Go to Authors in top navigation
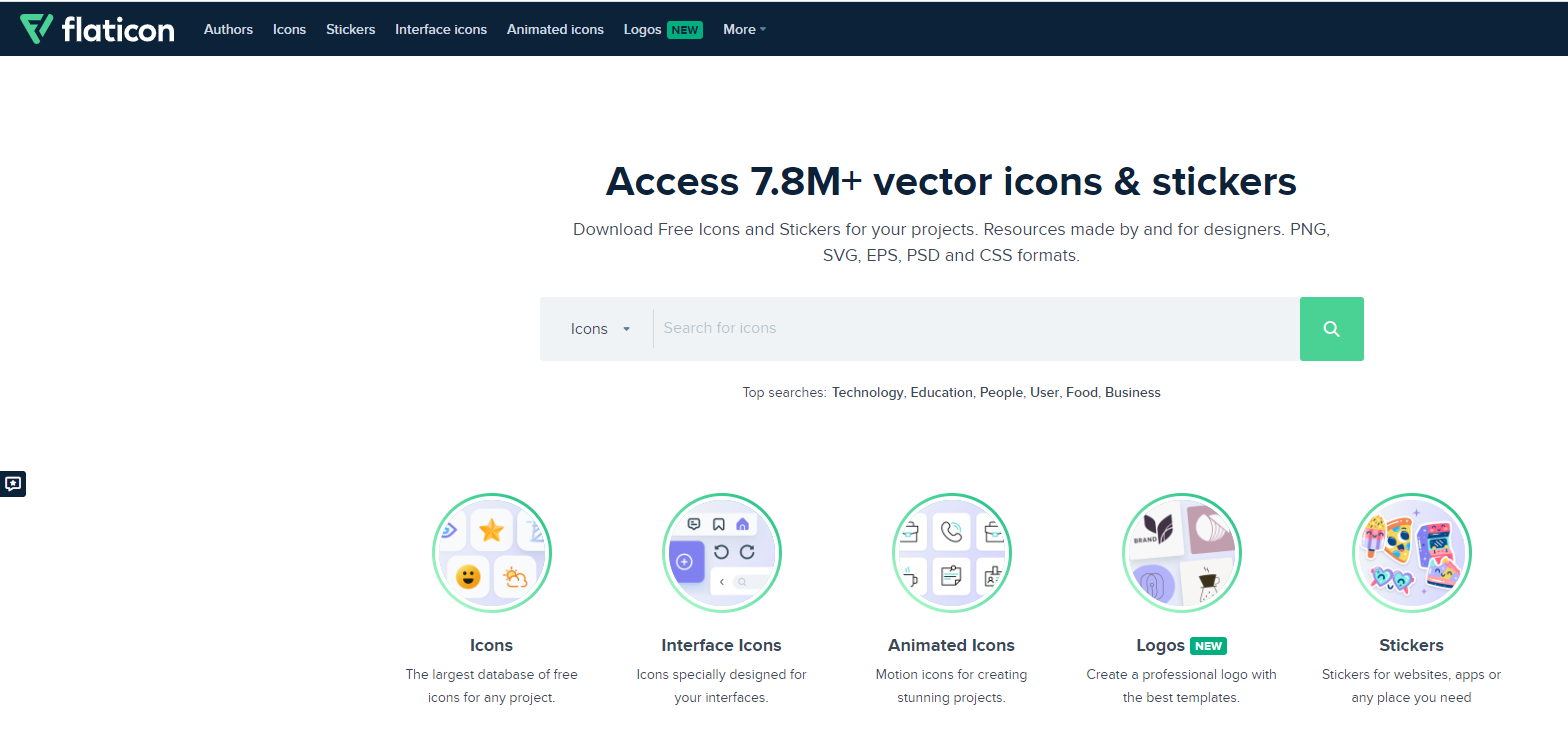Viewport: 1568px width, 734px height. point(228,30)
